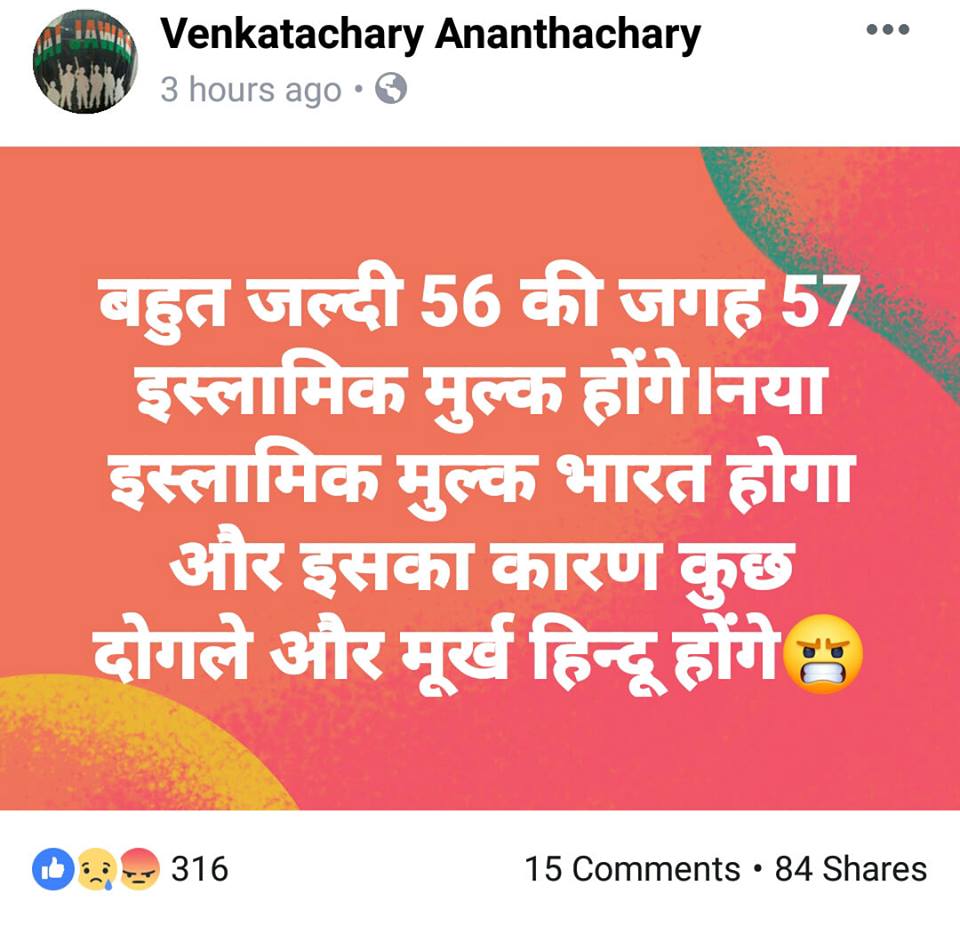
Task: Click the angry reaction icon beside 316
Action: click(x=139, y=869)
